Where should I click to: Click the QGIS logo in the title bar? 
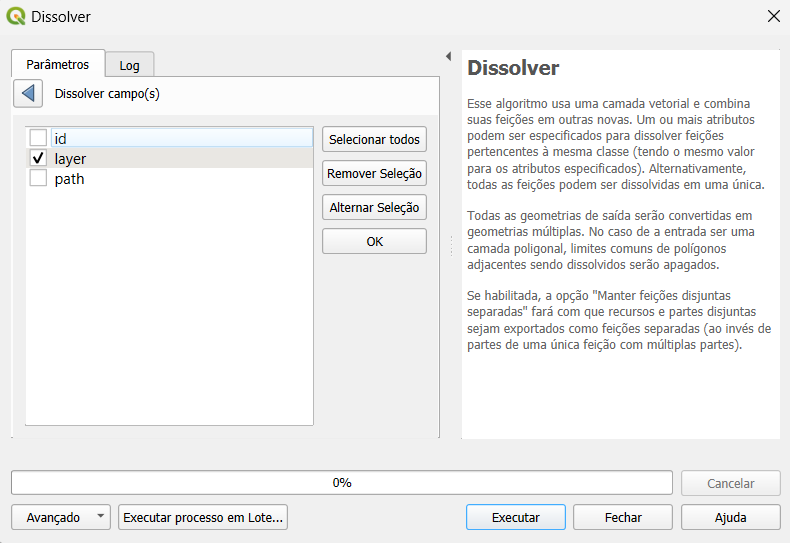16,16
